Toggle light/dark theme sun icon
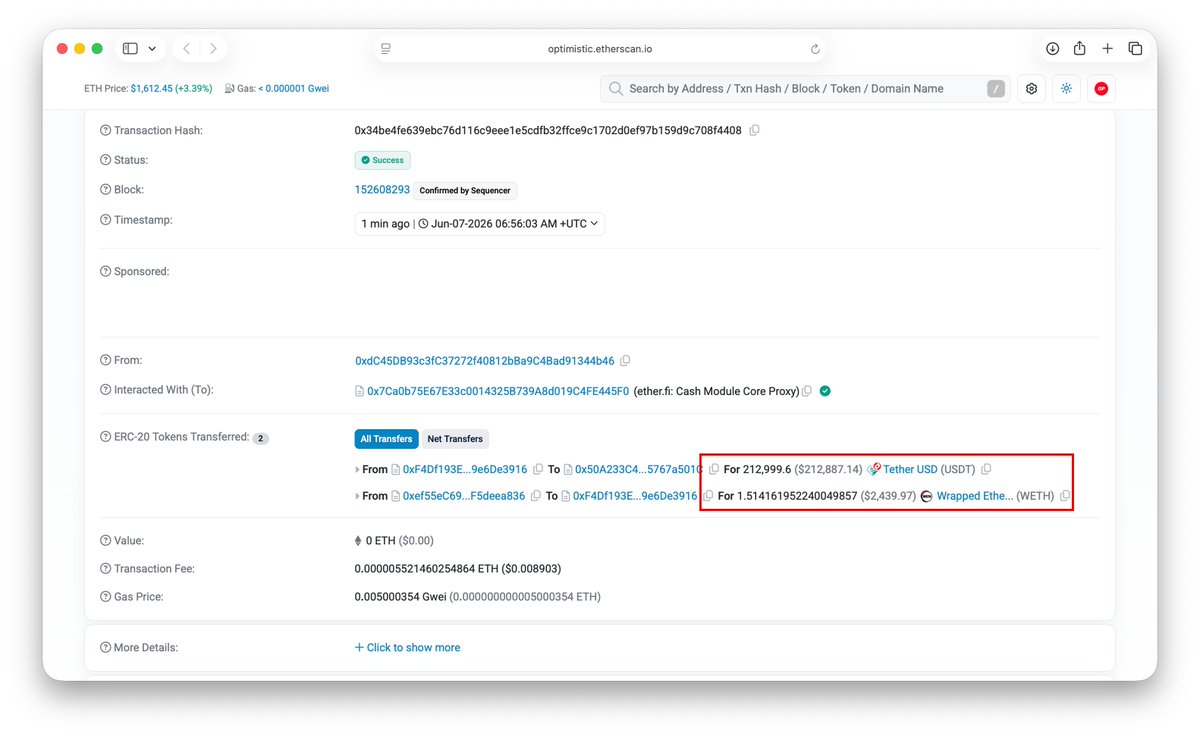1200x737 pixels. [x=1066, y=89]
